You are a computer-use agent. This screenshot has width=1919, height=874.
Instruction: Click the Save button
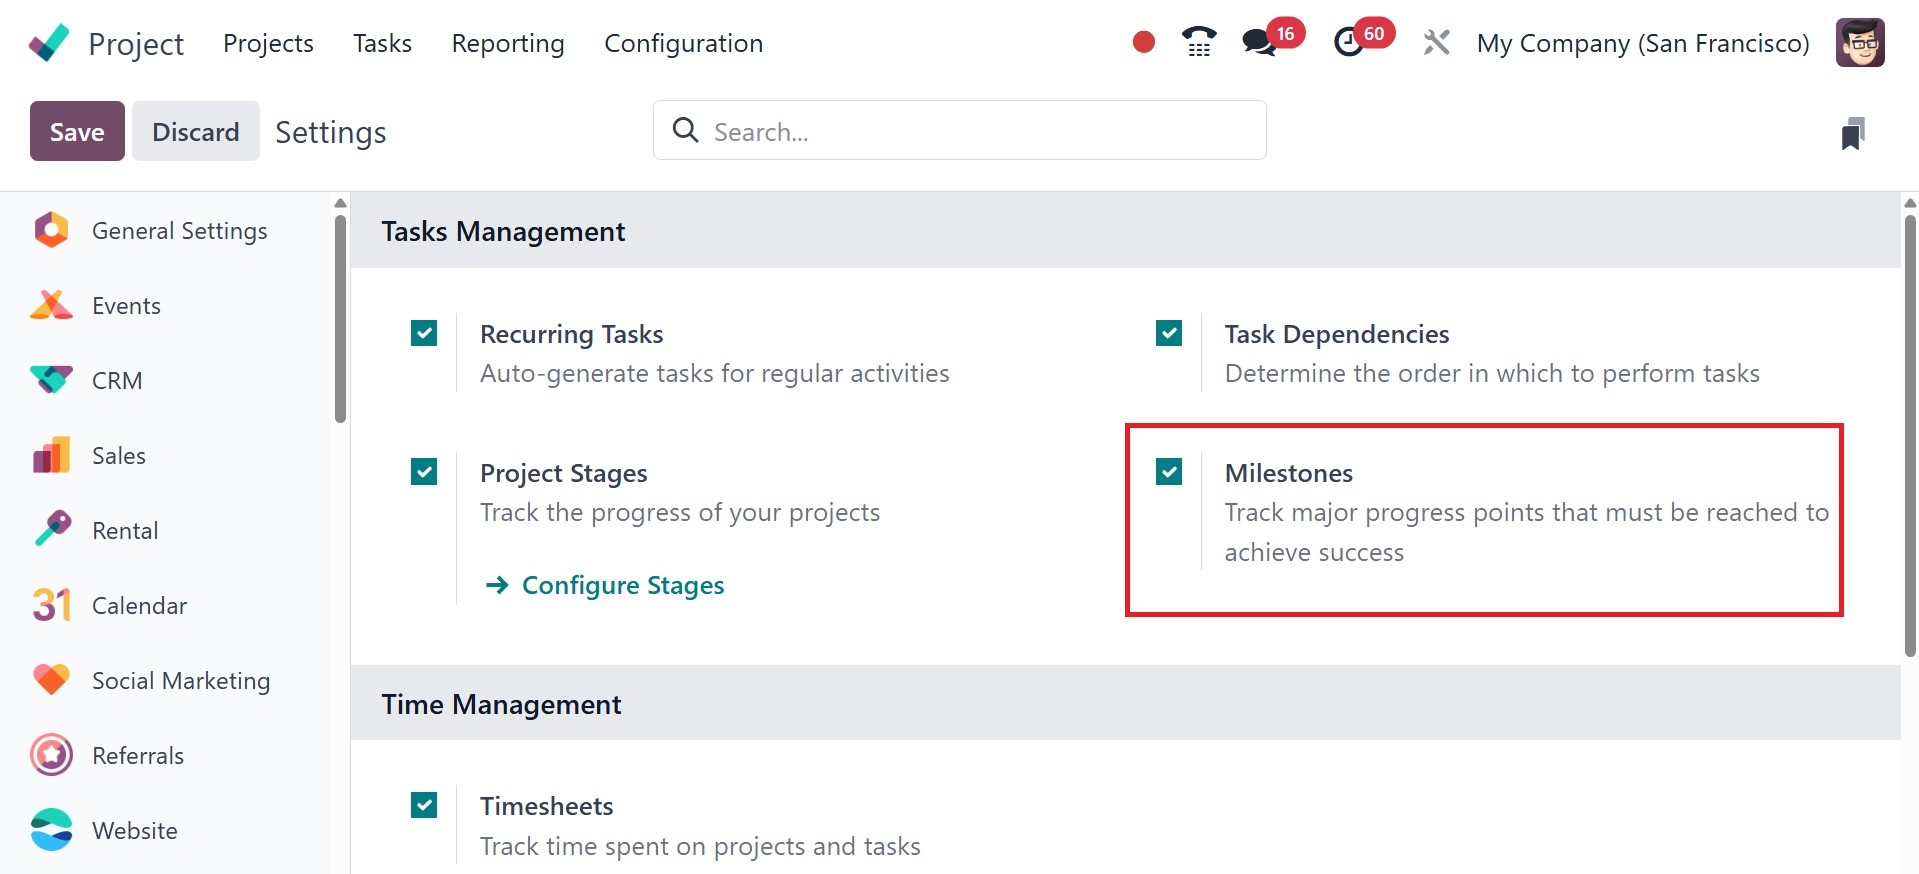tap(77, 131)
